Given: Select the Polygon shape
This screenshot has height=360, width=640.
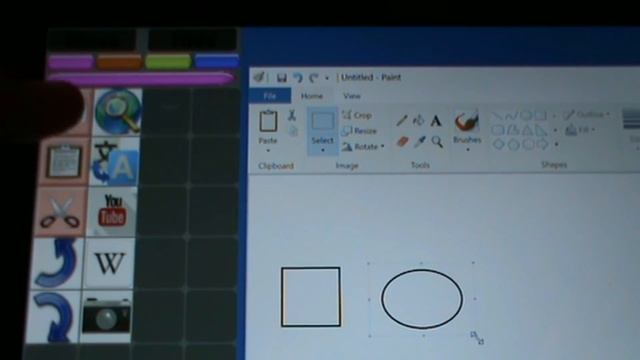Looking at the screenshot, I should tap(513, 130).
